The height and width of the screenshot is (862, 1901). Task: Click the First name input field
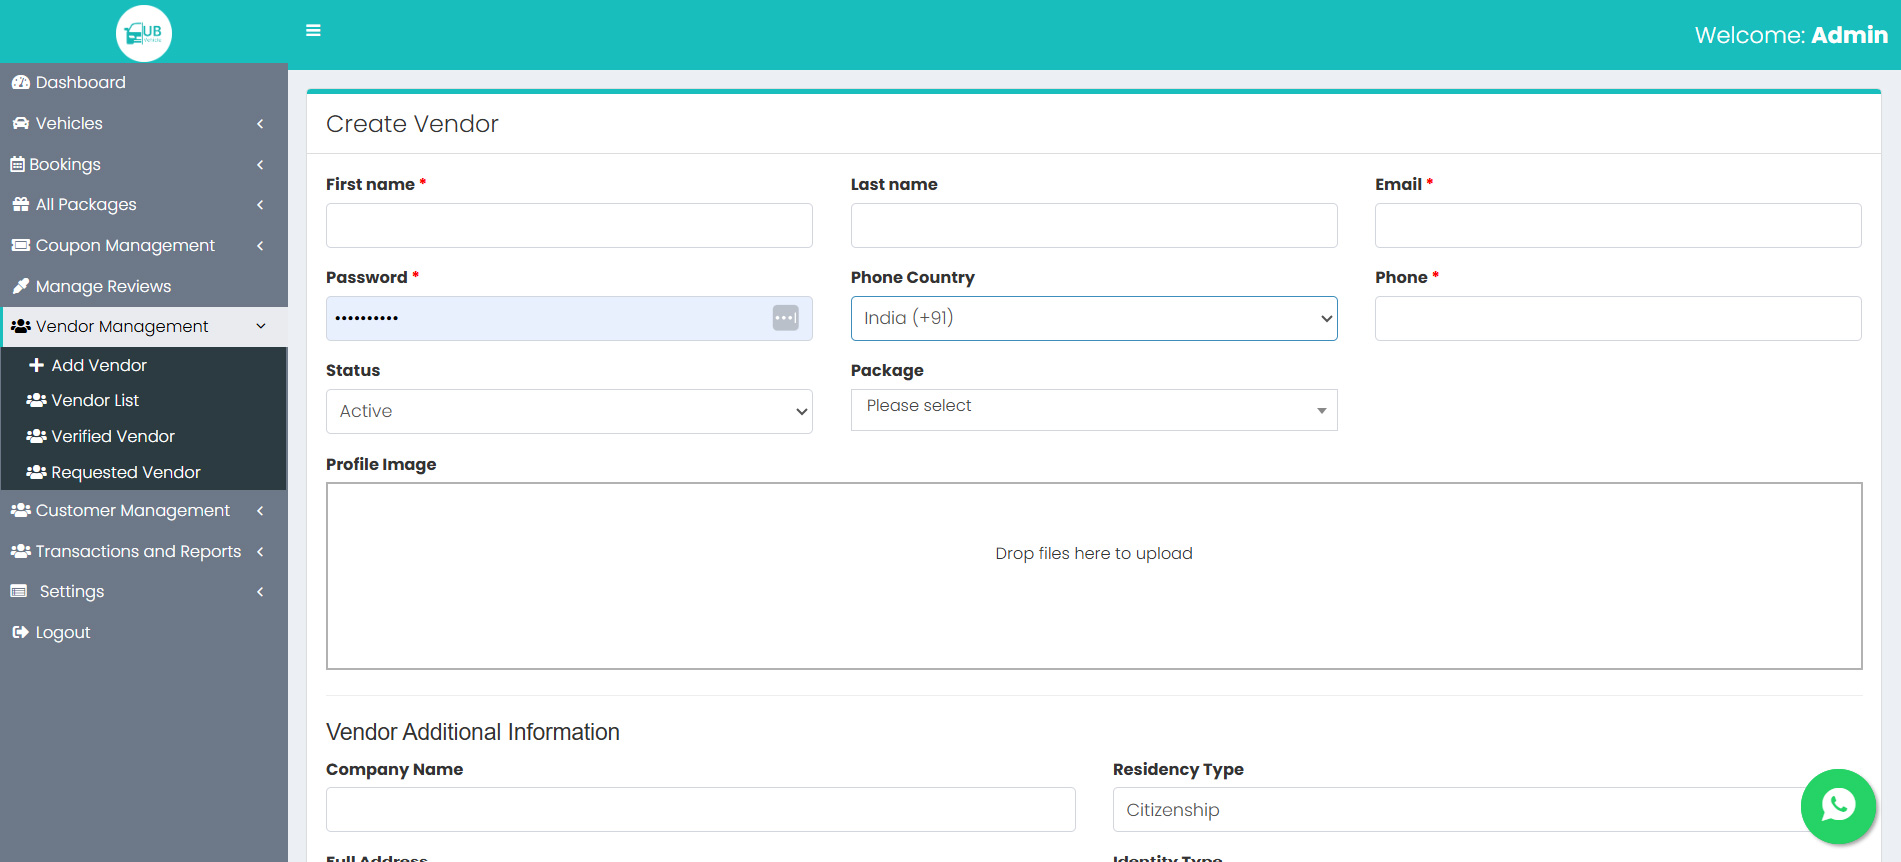tap(569, 225)
